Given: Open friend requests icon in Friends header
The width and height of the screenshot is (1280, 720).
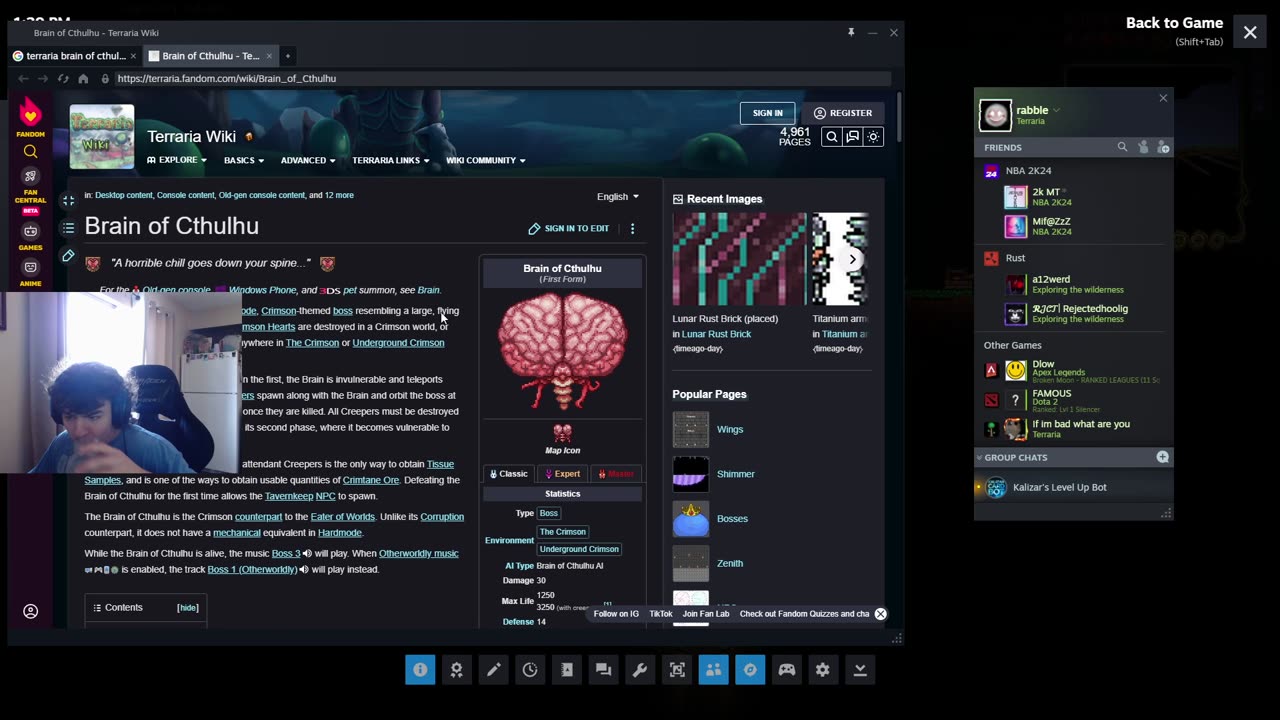Looking at the screenshot, I should 1143,147.
